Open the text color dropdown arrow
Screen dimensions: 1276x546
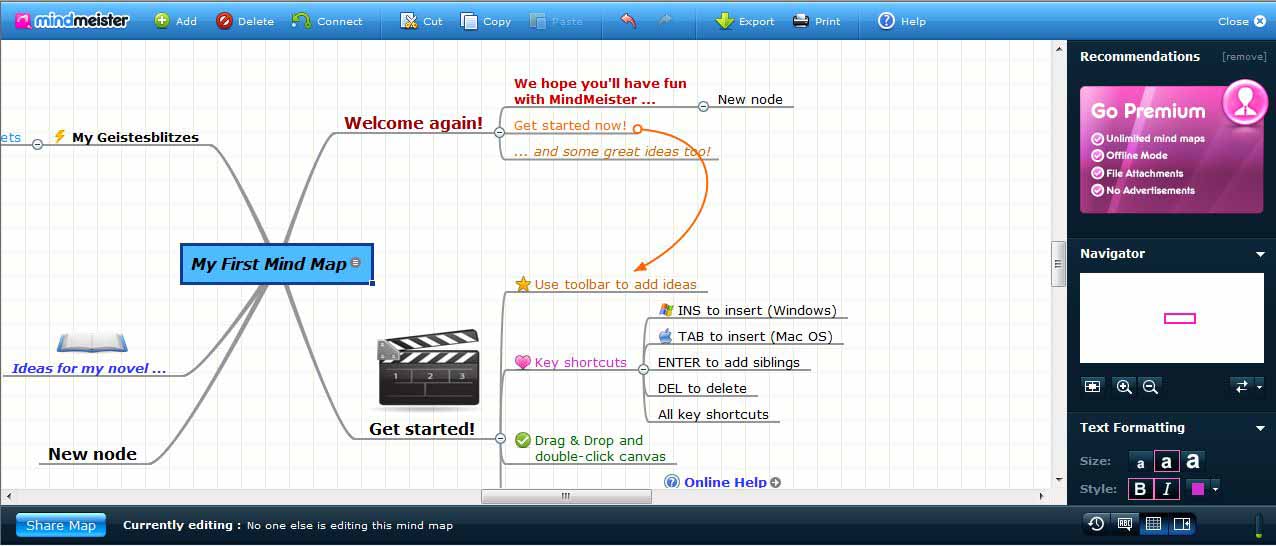[x=1215, y=489]
